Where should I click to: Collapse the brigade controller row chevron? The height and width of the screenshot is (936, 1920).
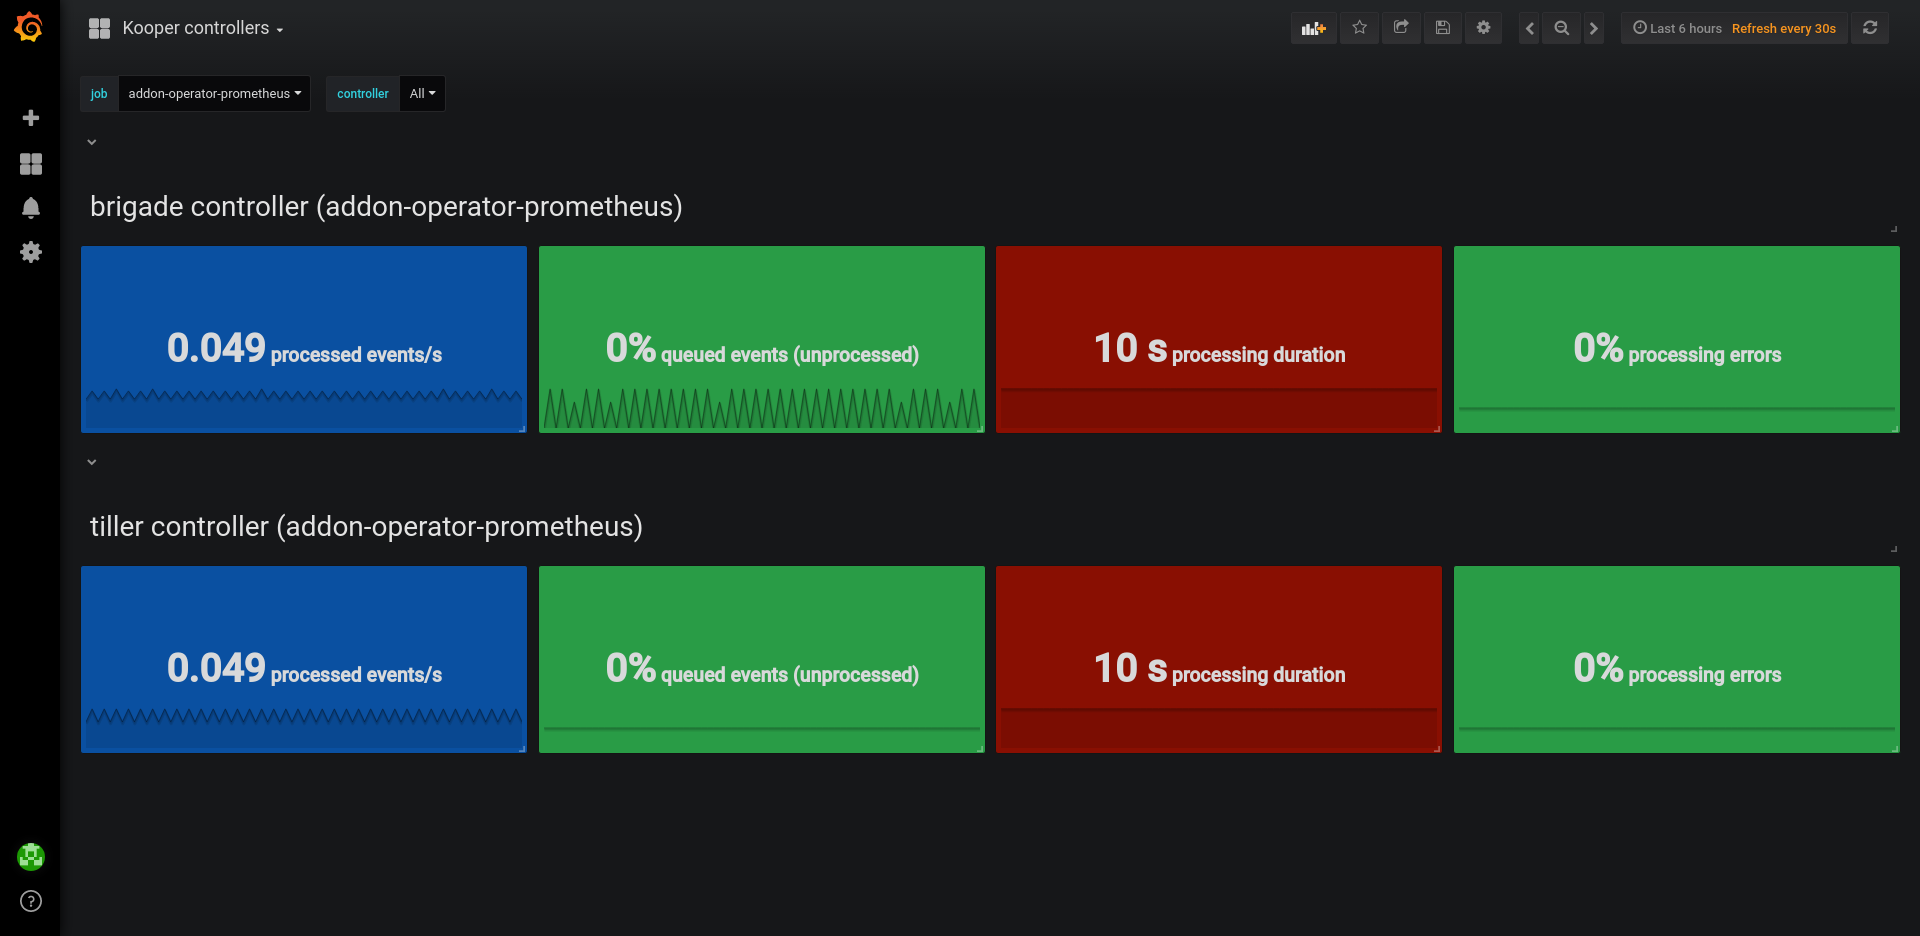92,142
